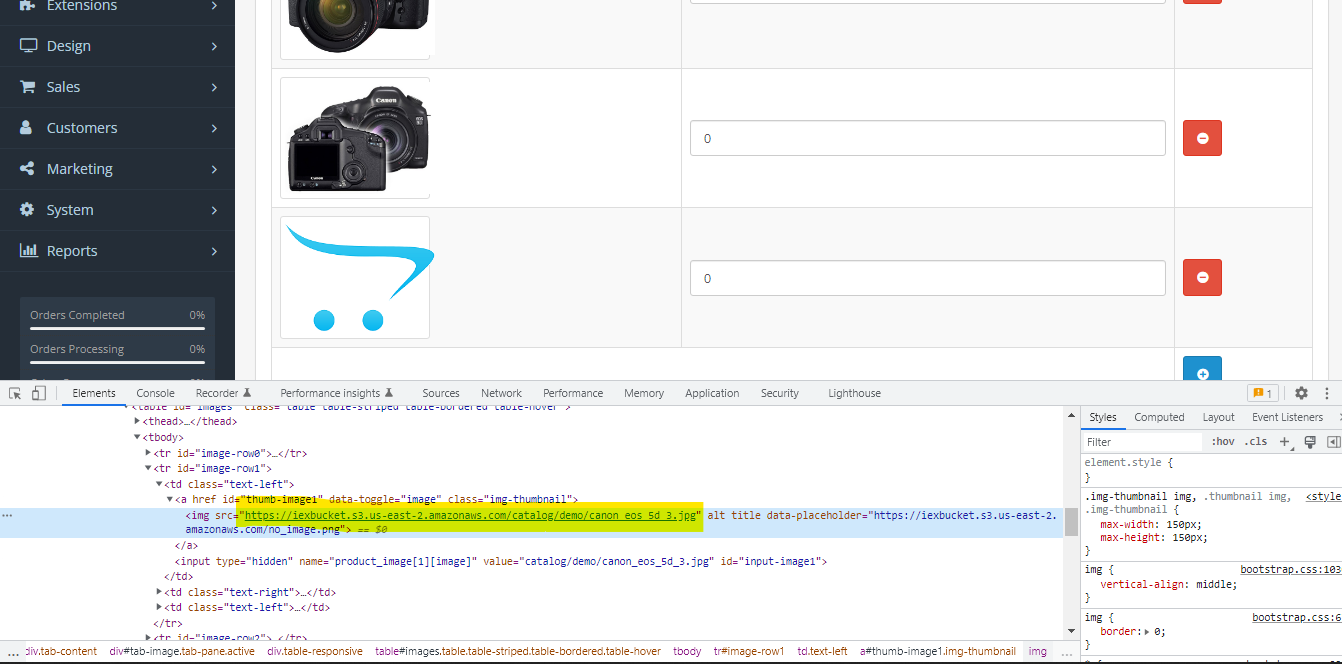
Task: Open DevTools settings gear
Action: pyautogui.click(x=1301, y=393)
